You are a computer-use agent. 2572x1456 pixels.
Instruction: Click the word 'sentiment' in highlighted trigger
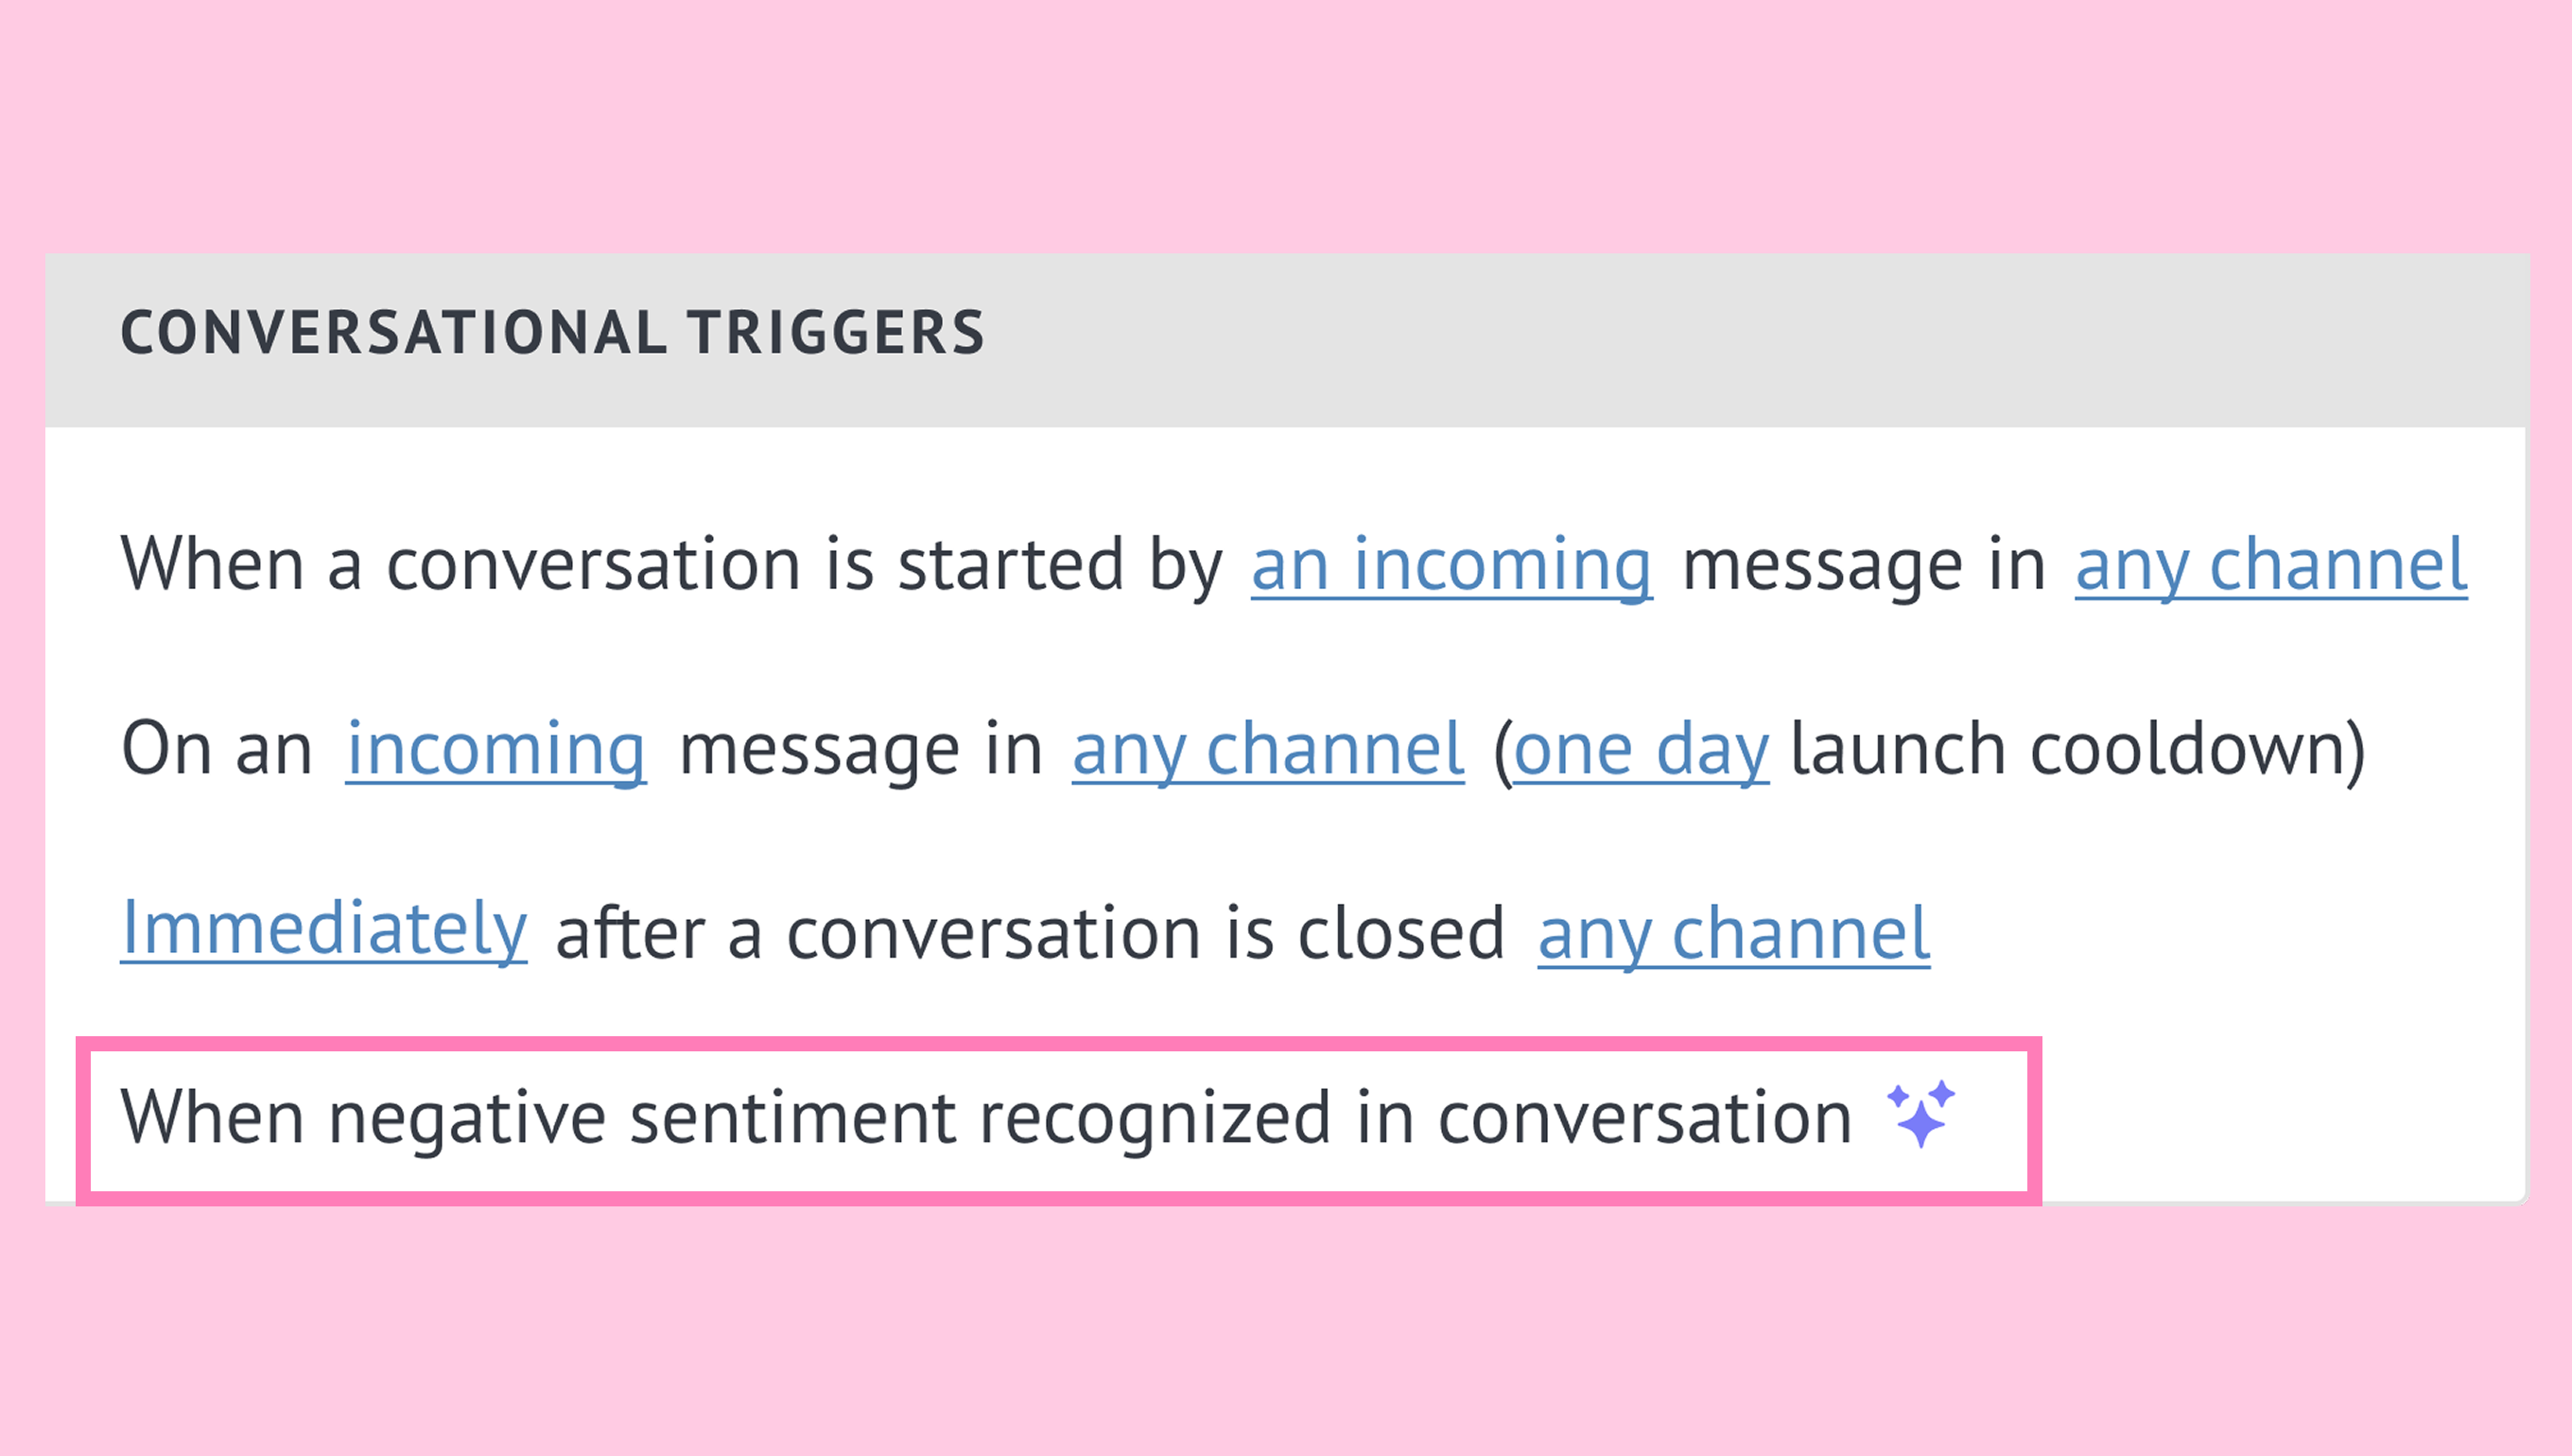[792, 1118]
